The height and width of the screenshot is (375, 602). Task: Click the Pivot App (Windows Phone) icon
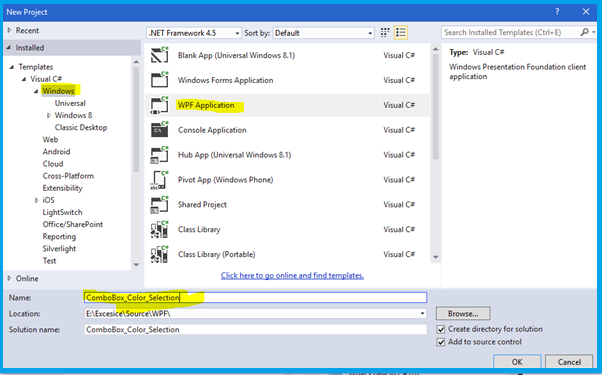click(159, 180)
